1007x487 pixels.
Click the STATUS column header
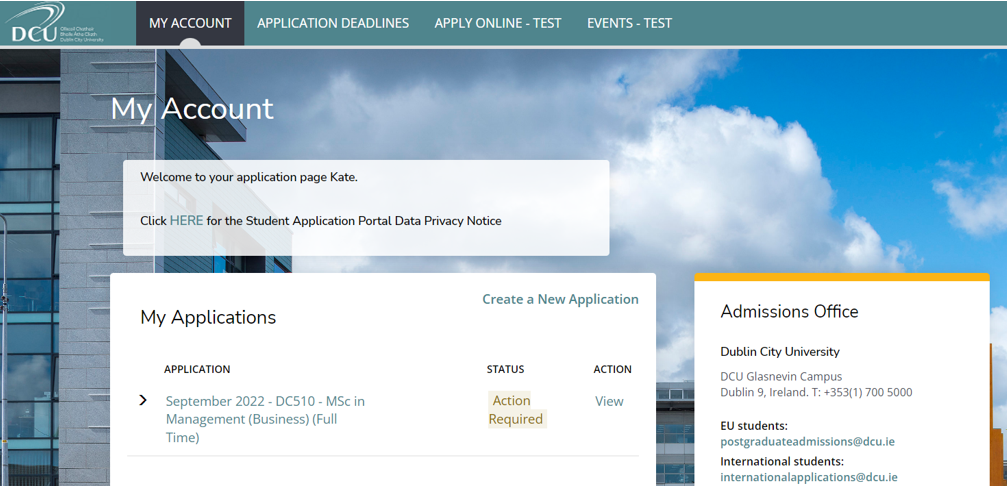pos(505,369)
